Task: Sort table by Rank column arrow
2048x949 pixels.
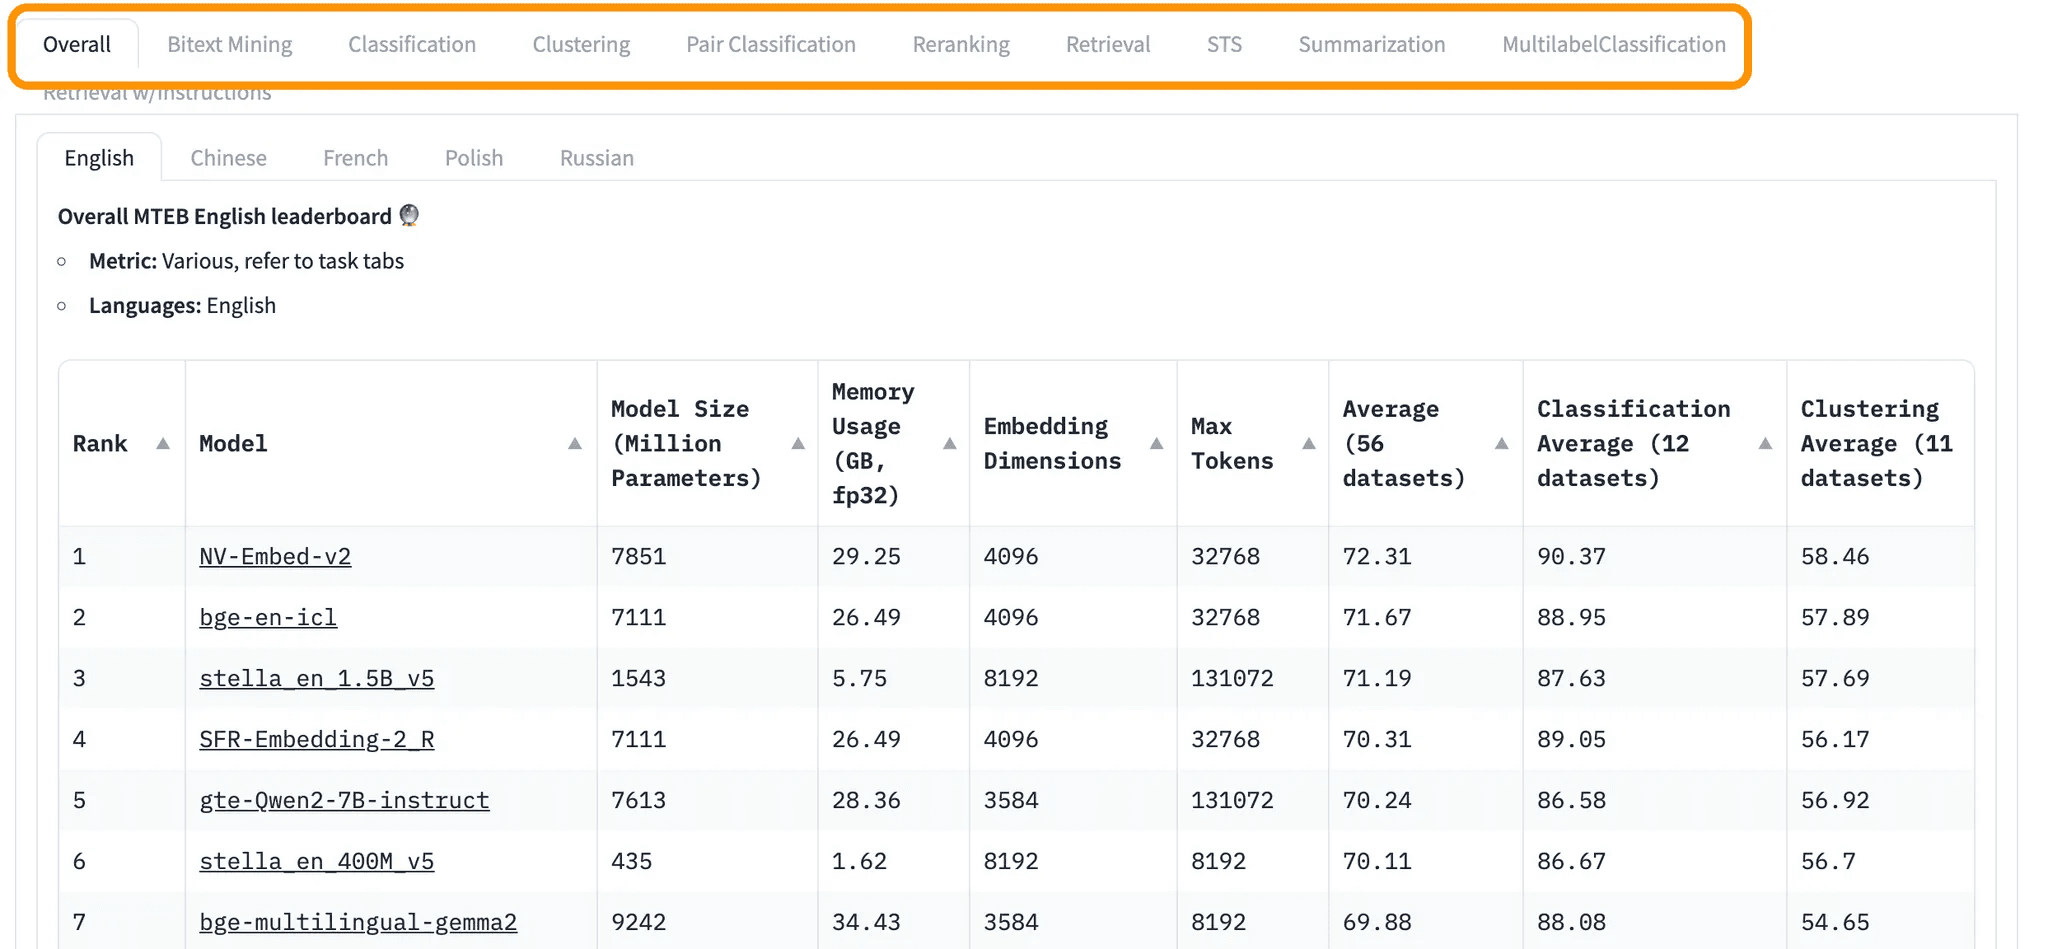Action: coord(163,444)
